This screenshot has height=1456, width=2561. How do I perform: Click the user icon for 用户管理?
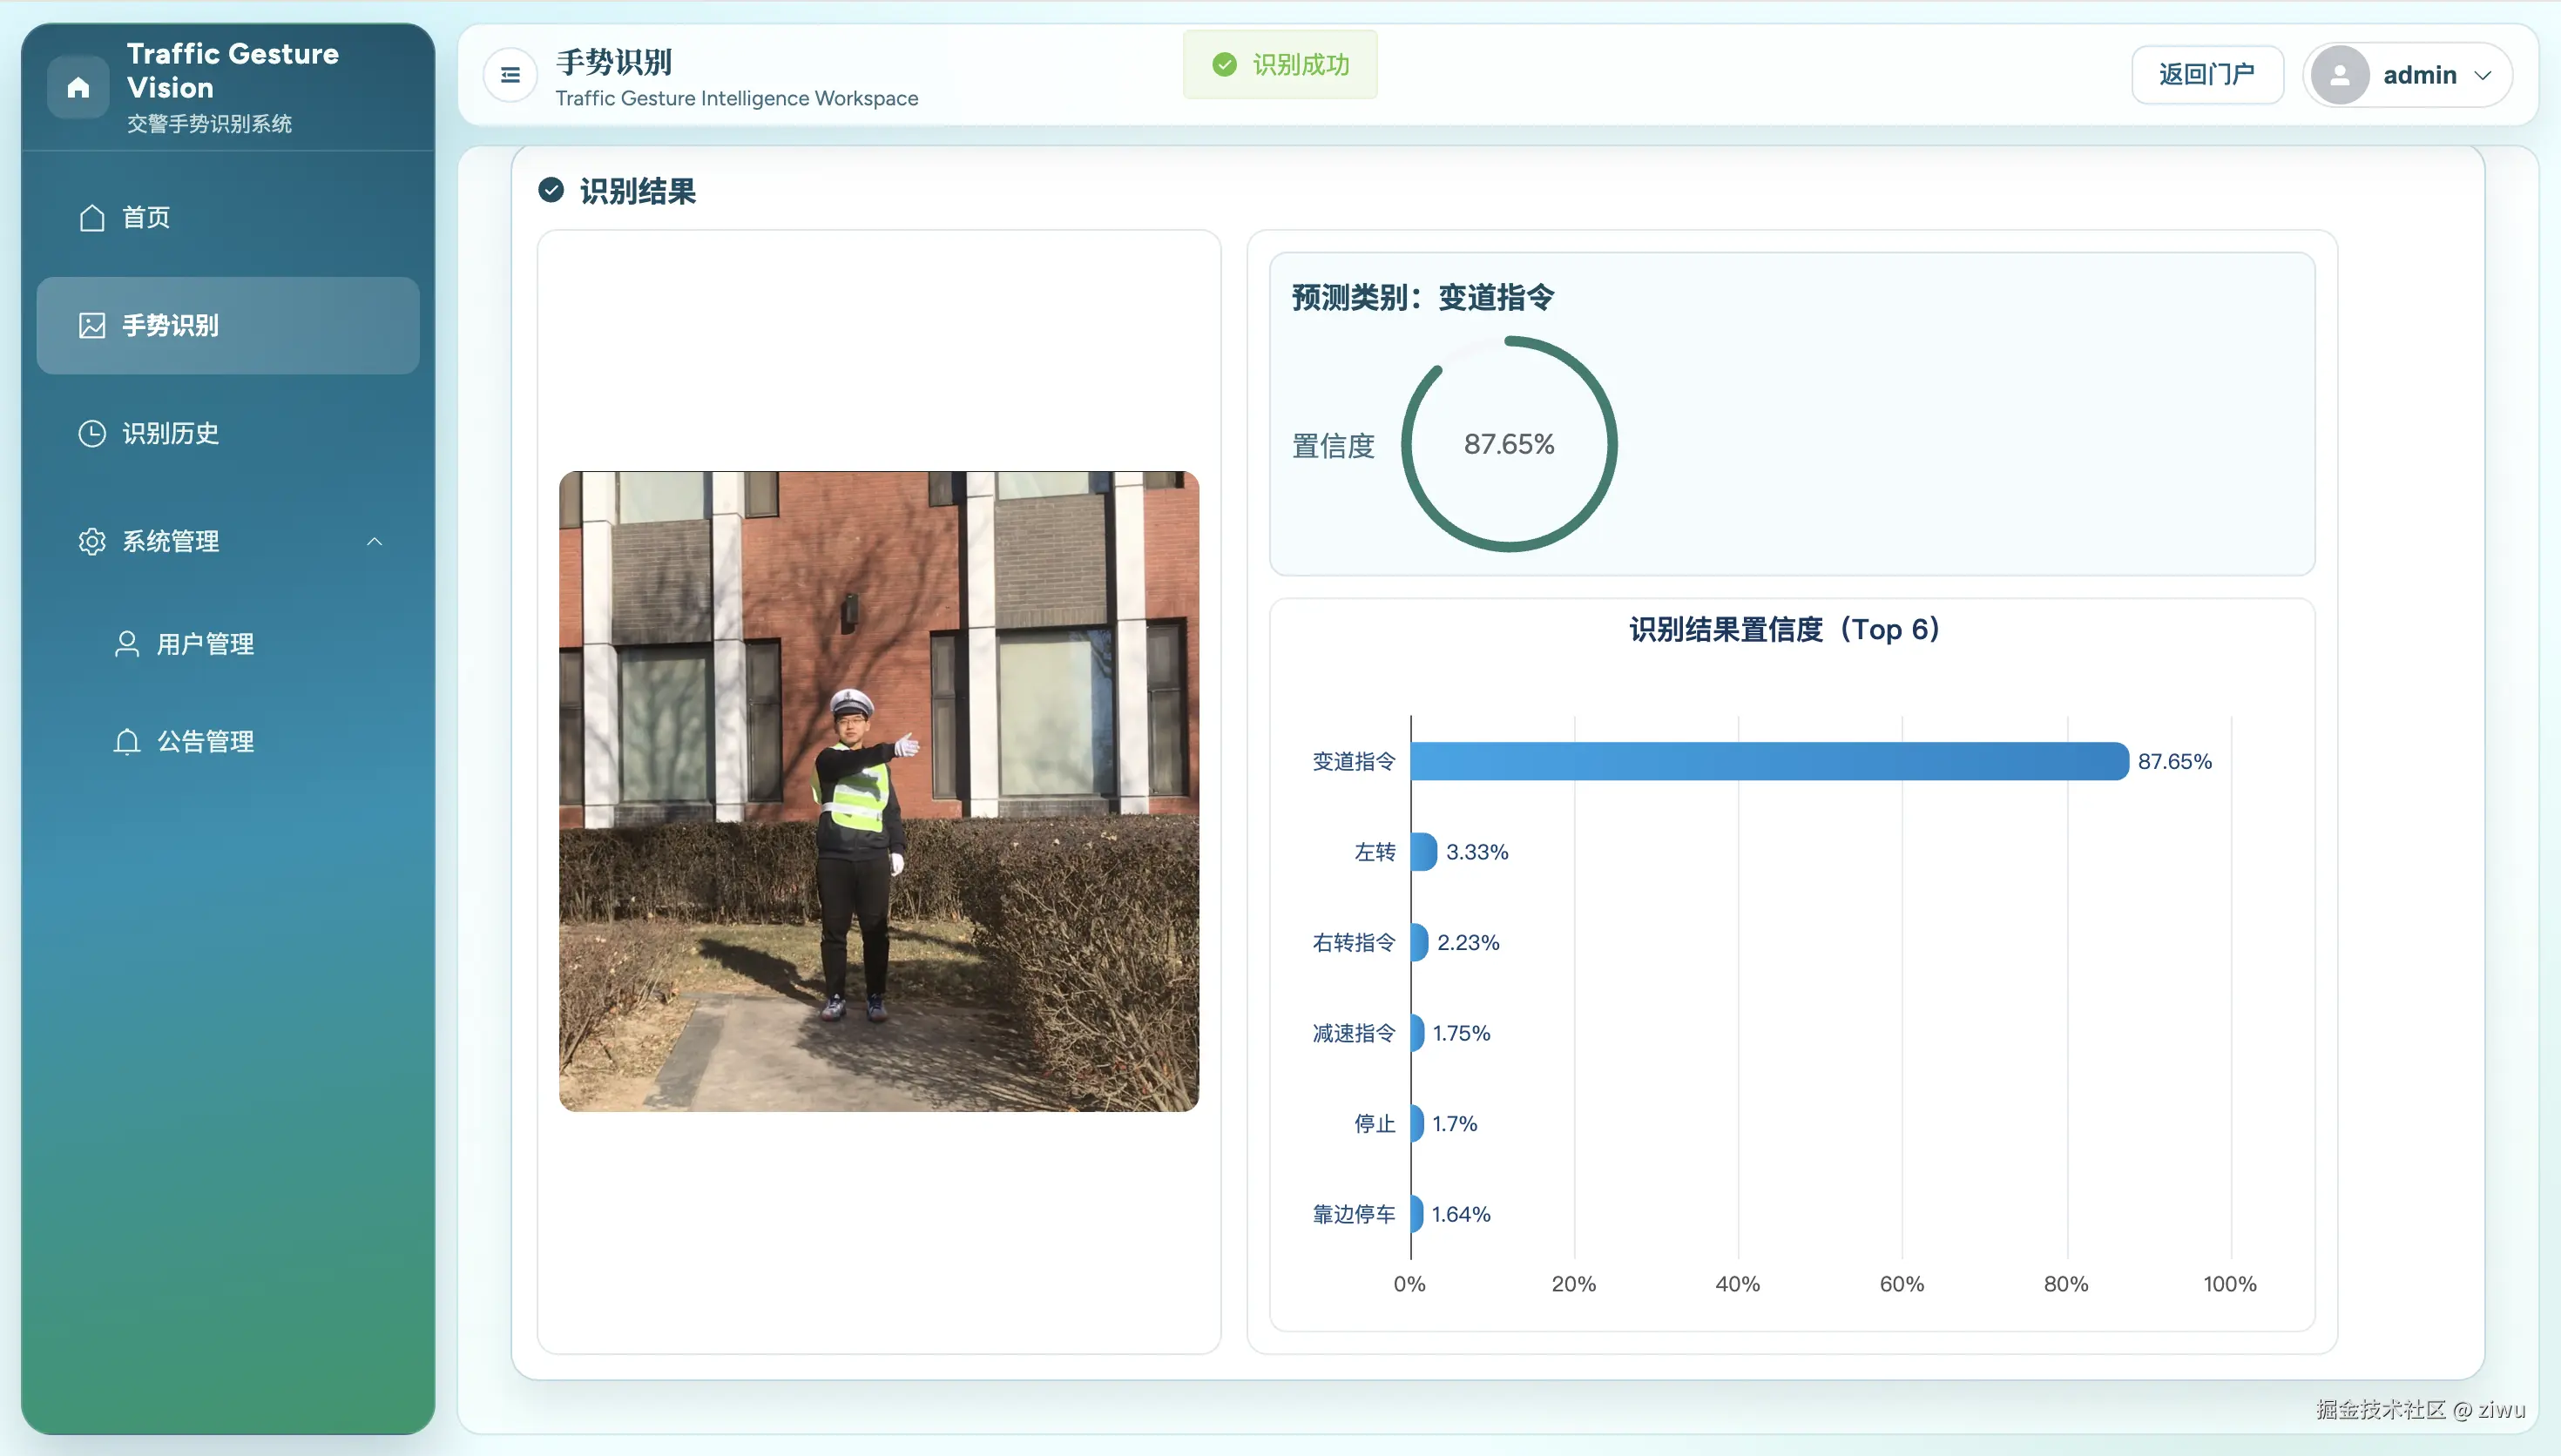pyautogui.click(x=127, y=644)
